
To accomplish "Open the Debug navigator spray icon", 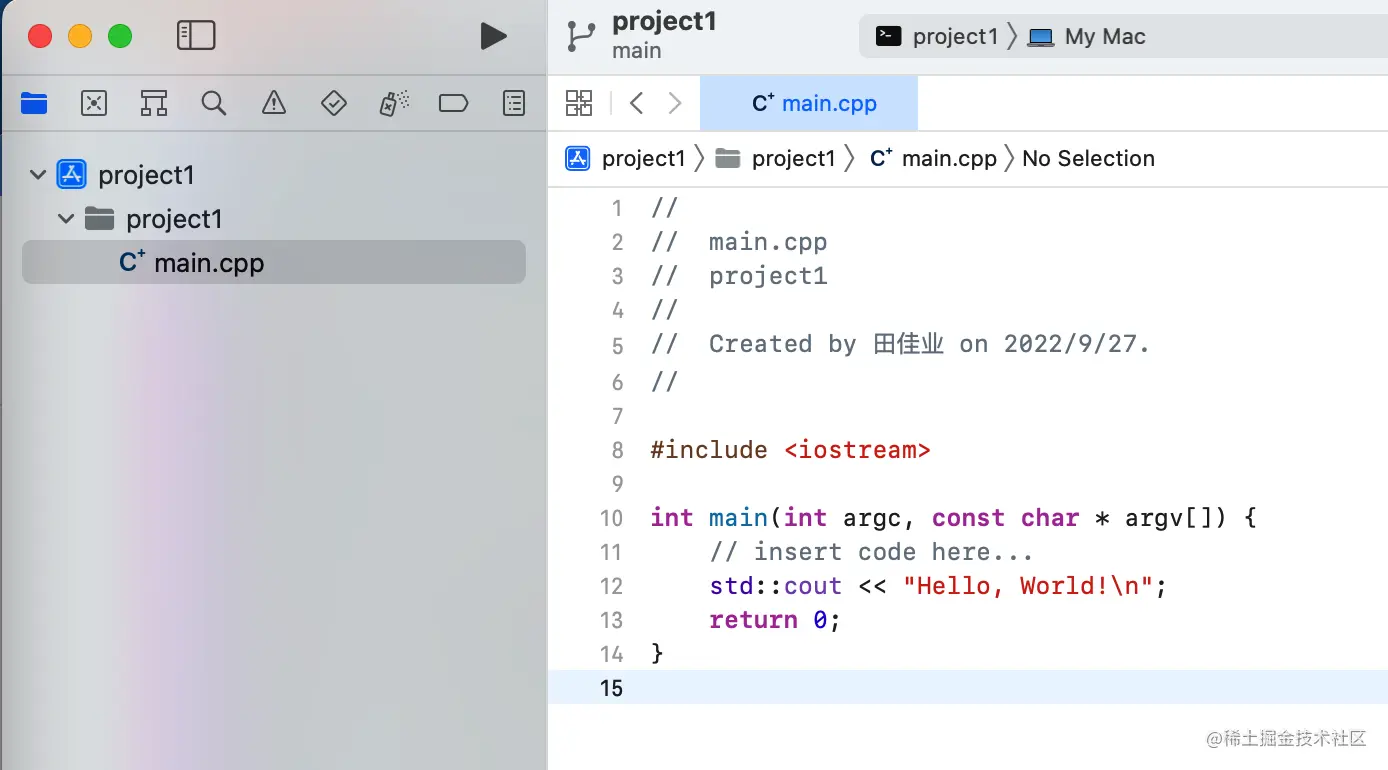I will click(394, 102).
